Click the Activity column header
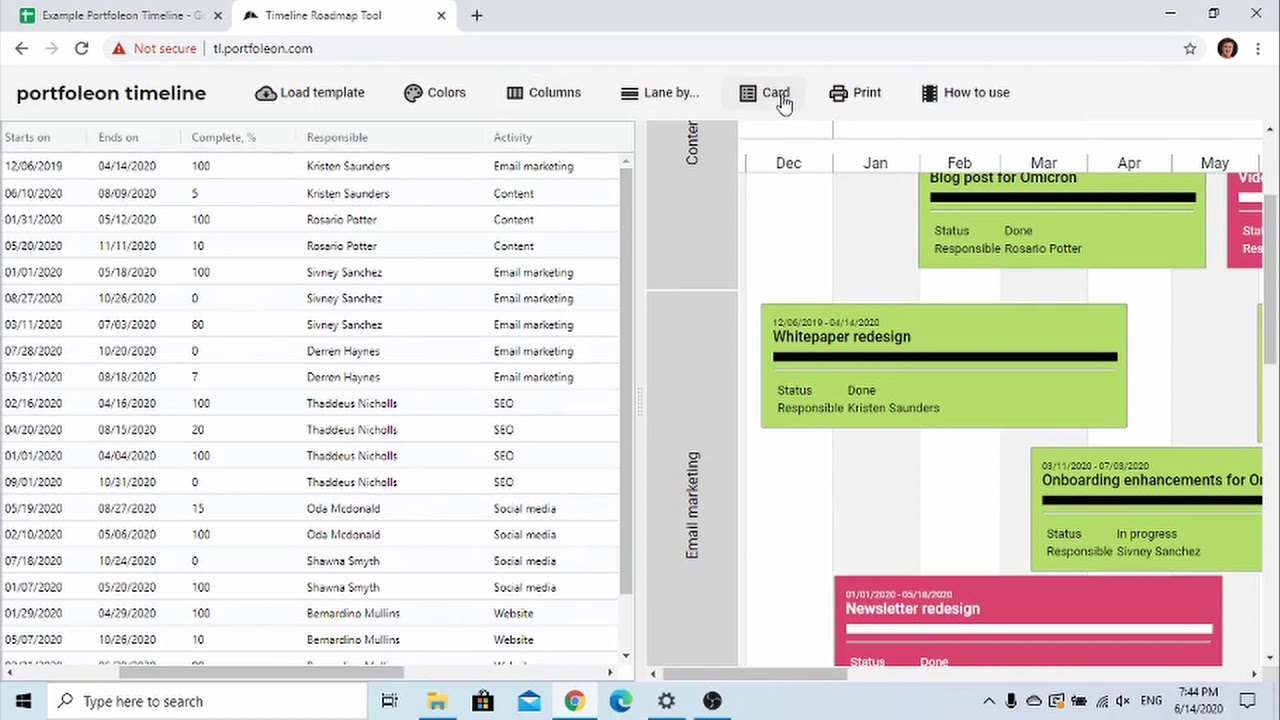1280x720 pixels. pos(512,137)
